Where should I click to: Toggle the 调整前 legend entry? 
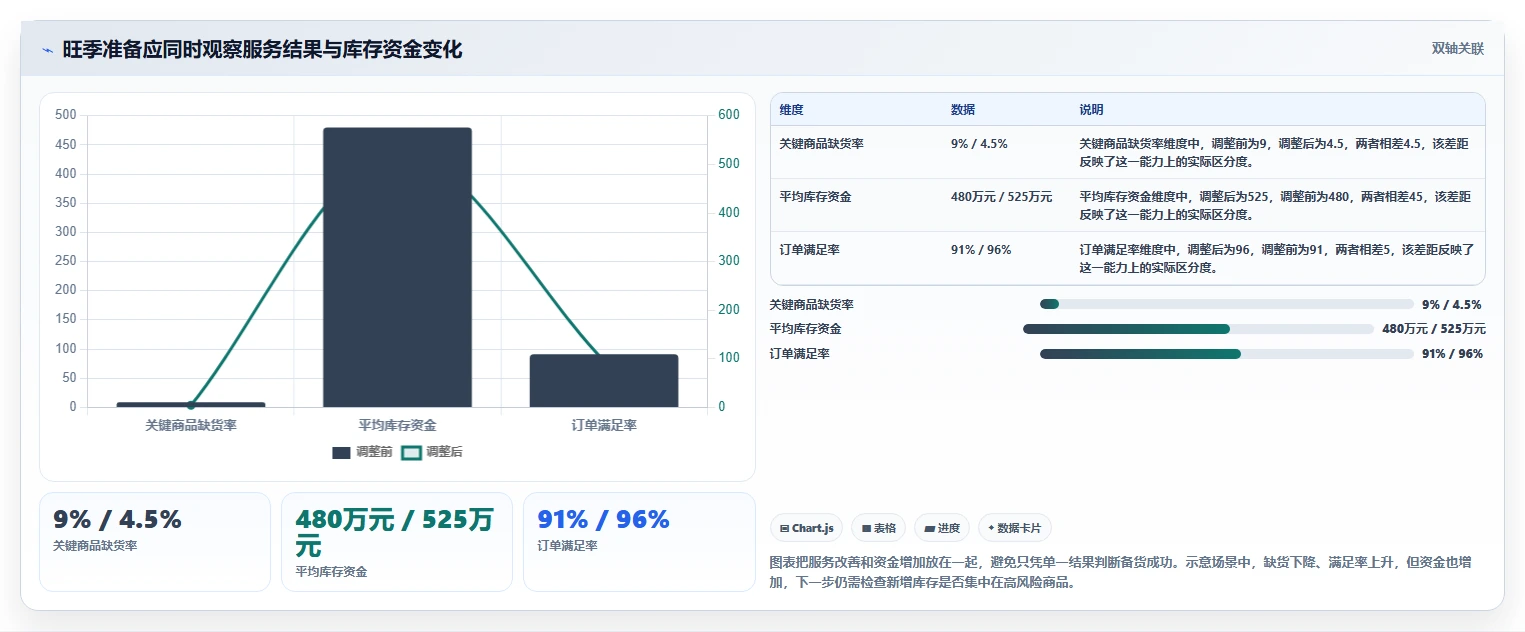pos(362,452)
